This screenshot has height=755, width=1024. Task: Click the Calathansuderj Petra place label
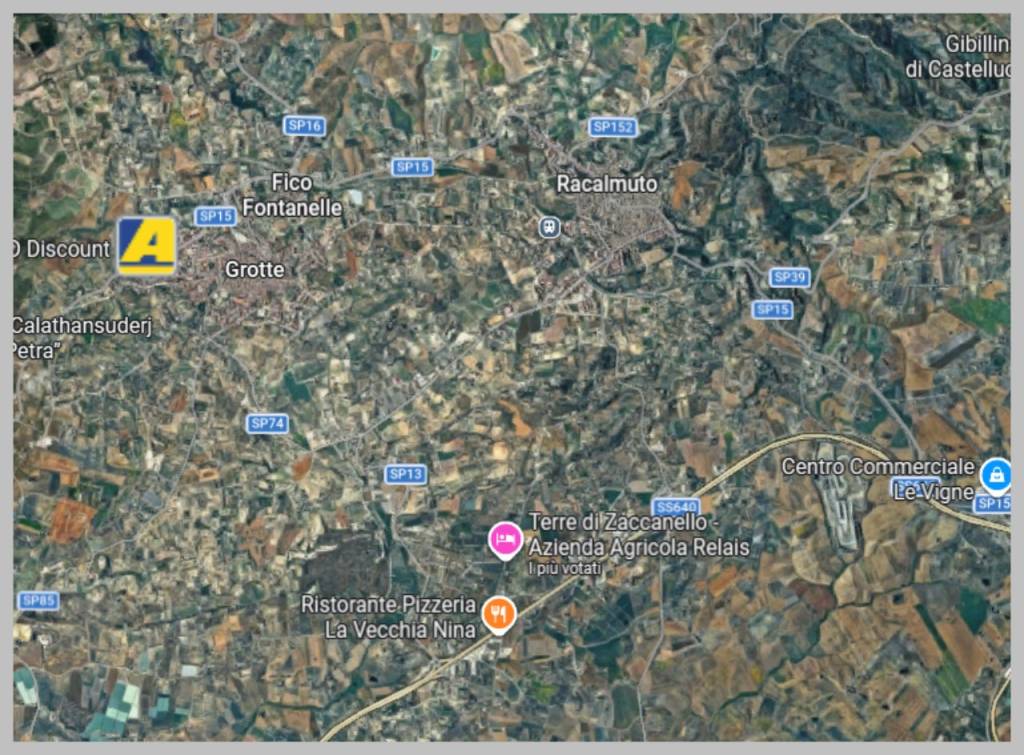pos(82,338)
